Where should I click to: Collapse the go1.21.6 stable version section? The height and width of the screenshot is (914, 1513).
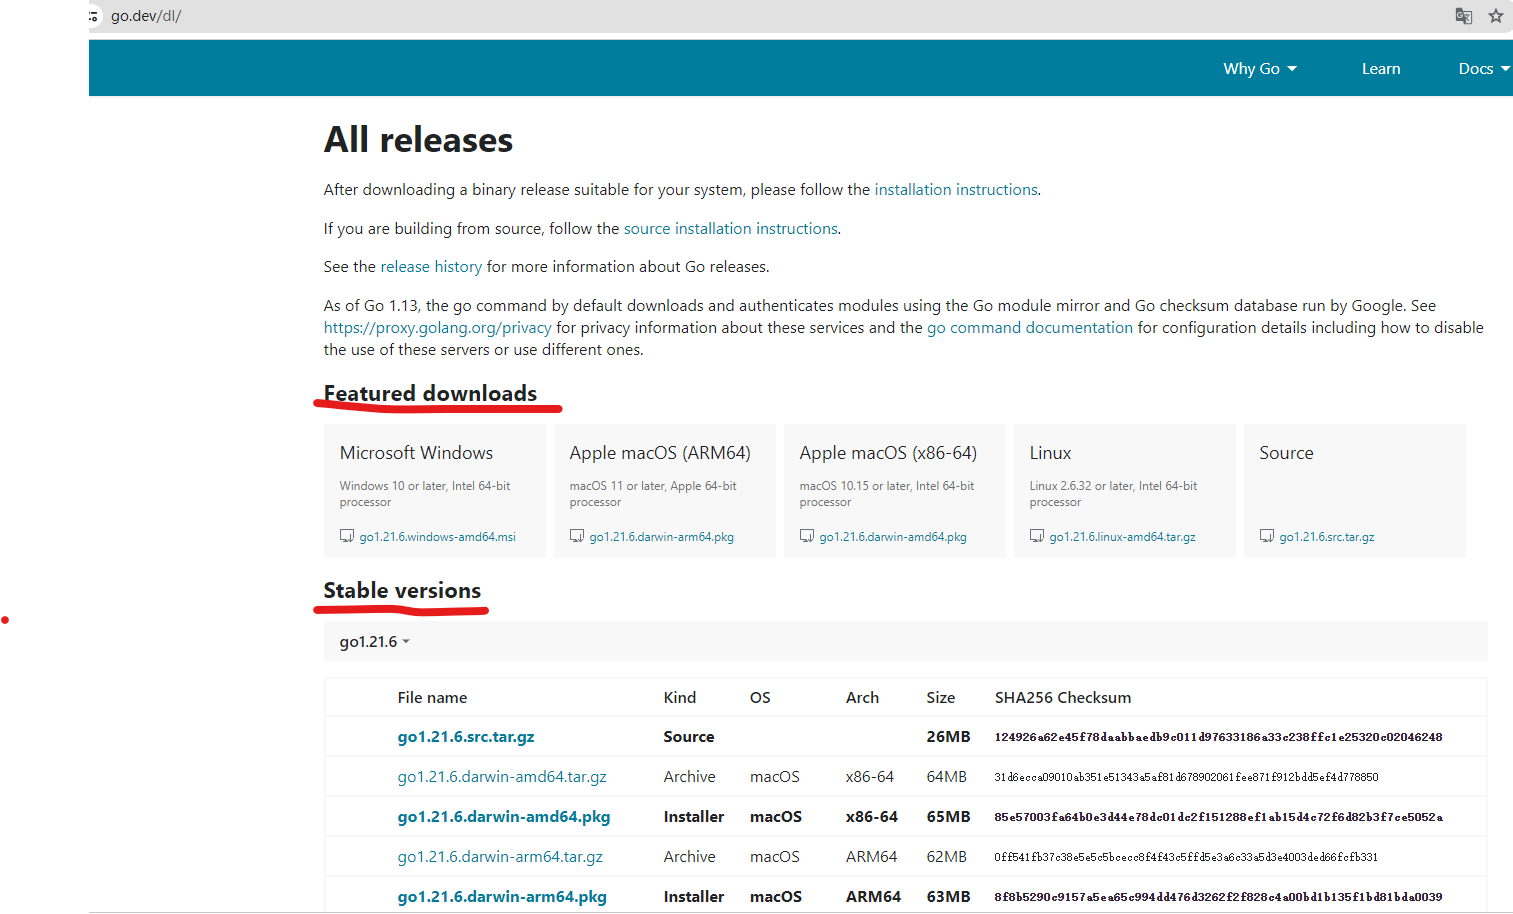374,642
